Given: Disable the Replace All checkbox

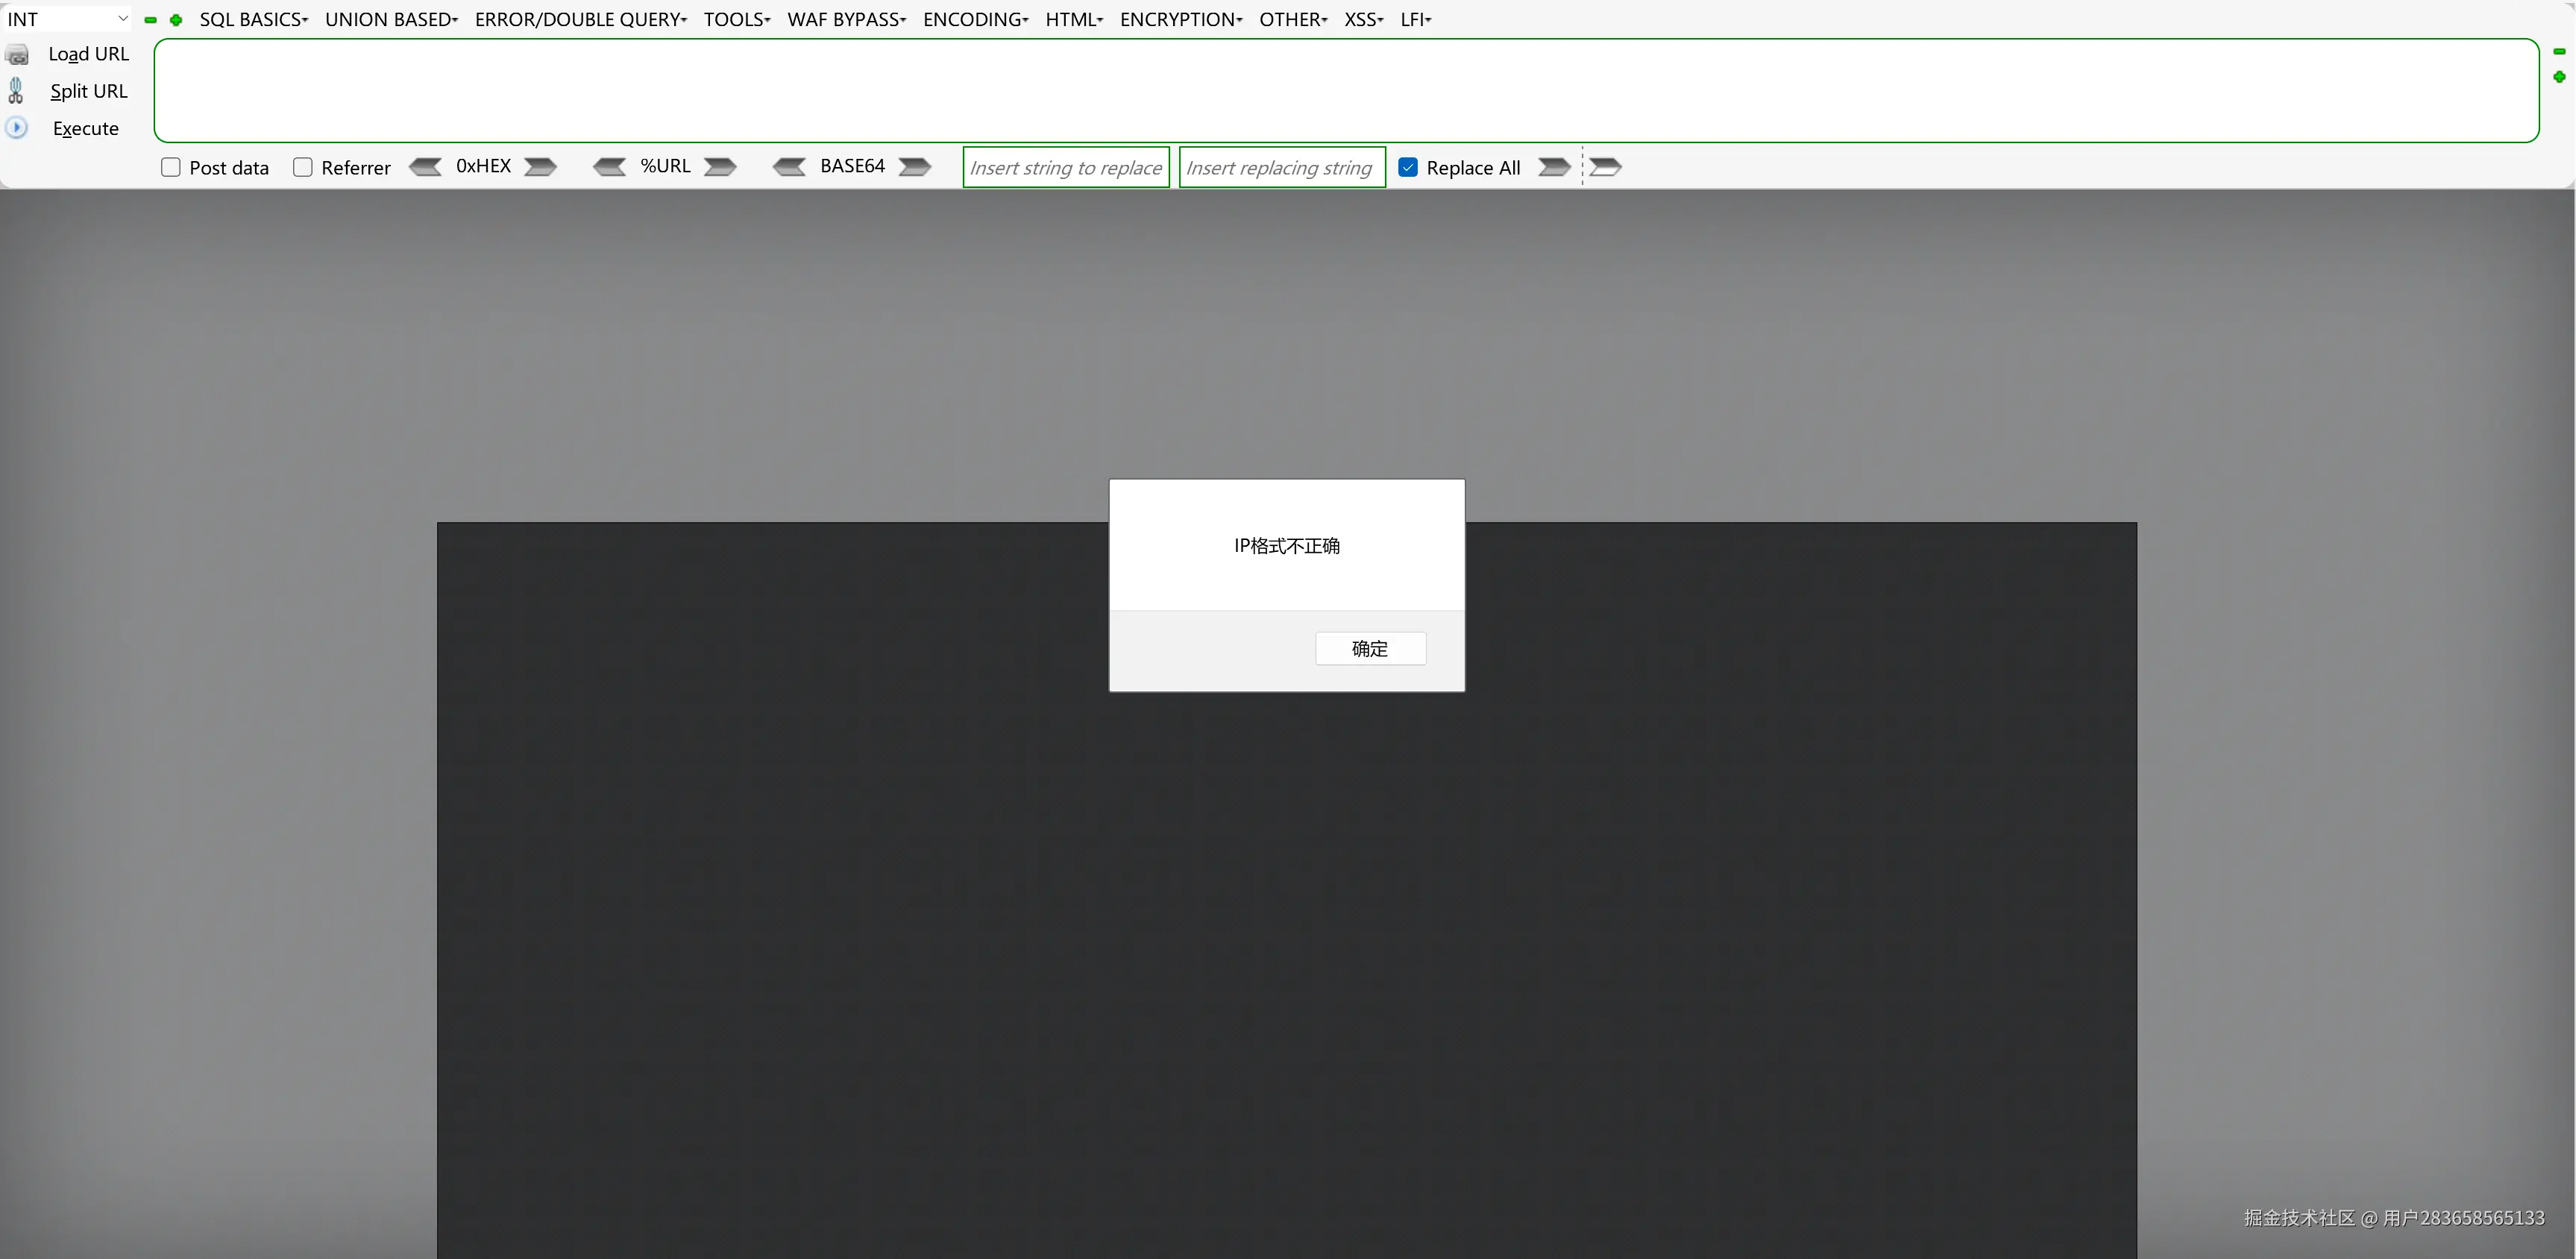Looking at the screenshot, I should tap(1409, 167).
